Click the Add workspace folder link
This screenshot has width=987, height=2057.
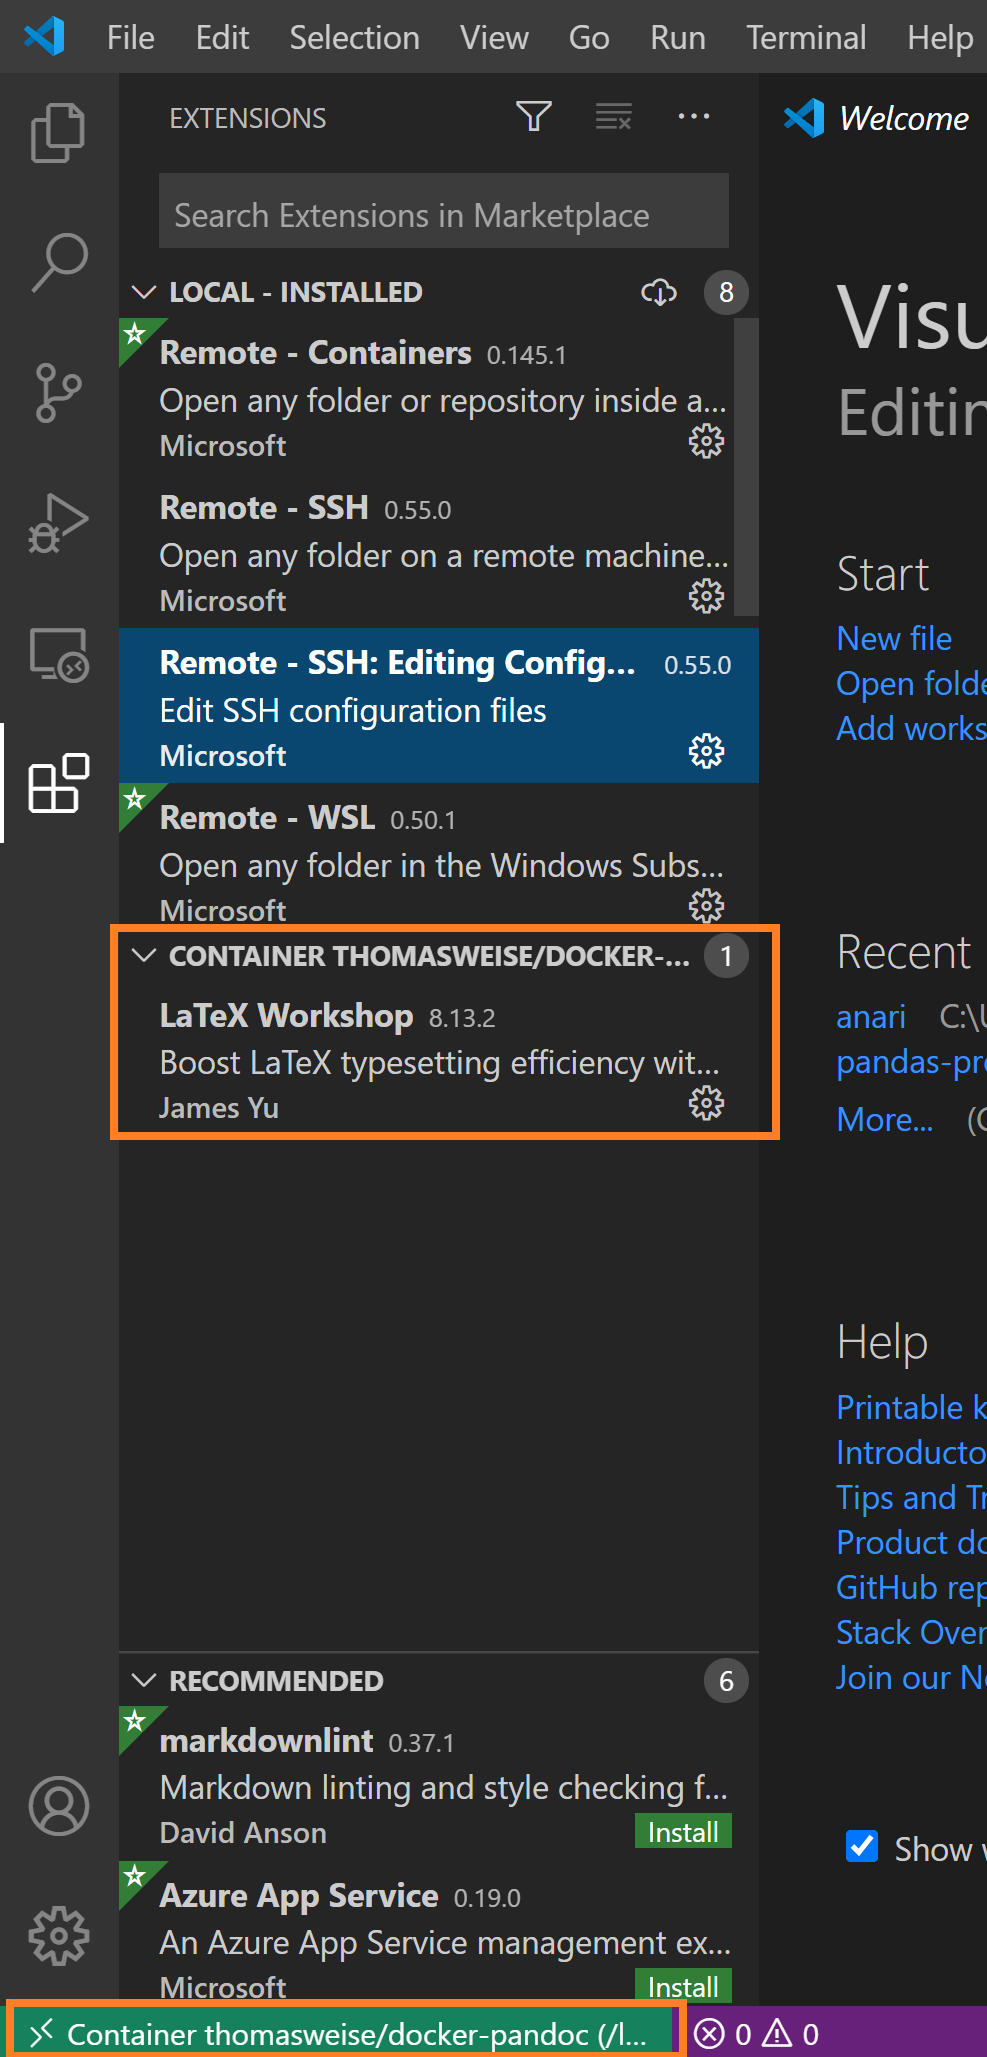coord(912,728)
